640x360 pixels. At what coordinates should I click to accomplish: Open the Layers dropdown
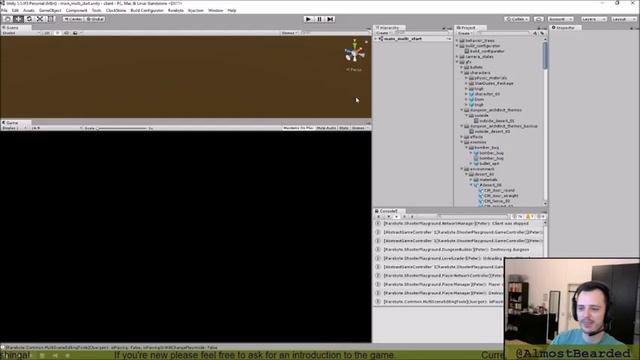[593, 19]
